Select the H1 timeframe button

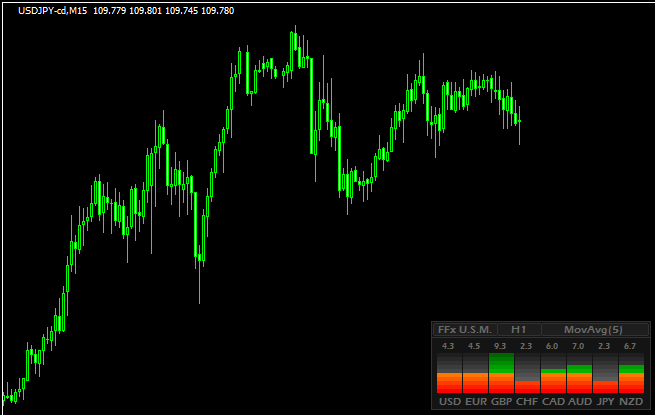[518, 329]
